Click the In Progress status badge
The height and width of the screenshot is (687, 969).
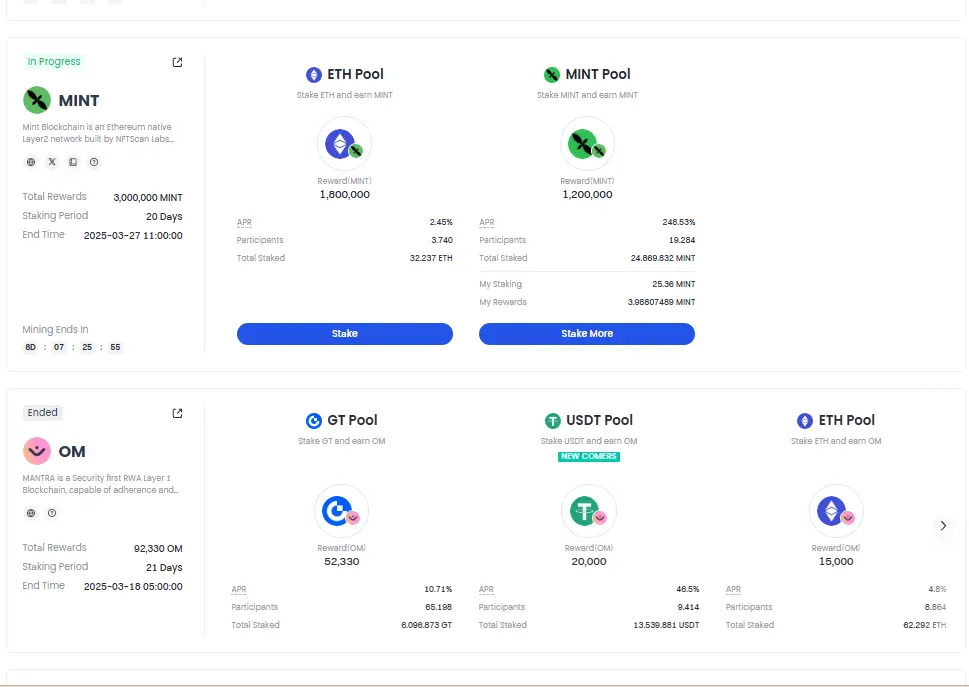tap(54, 61)
